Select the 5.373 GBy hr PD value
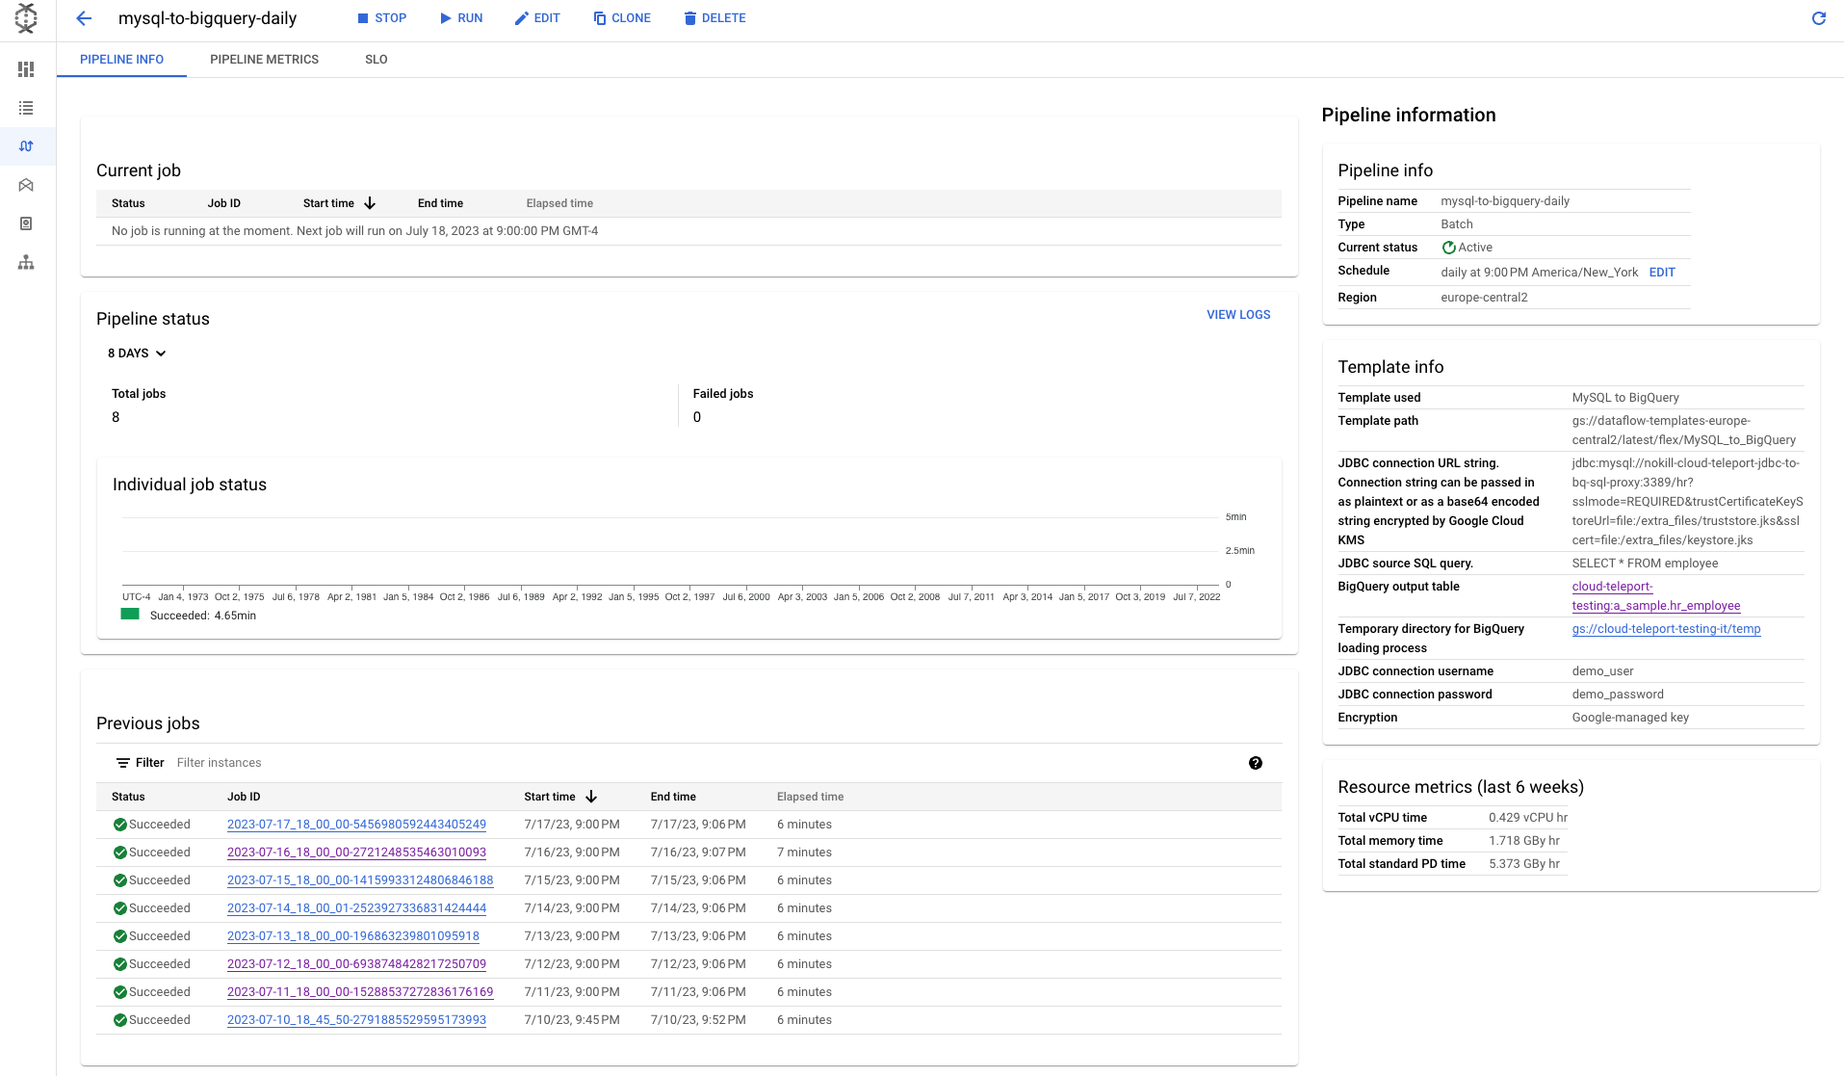The image size is (1844, 1076). click(x=1524, y=864)
